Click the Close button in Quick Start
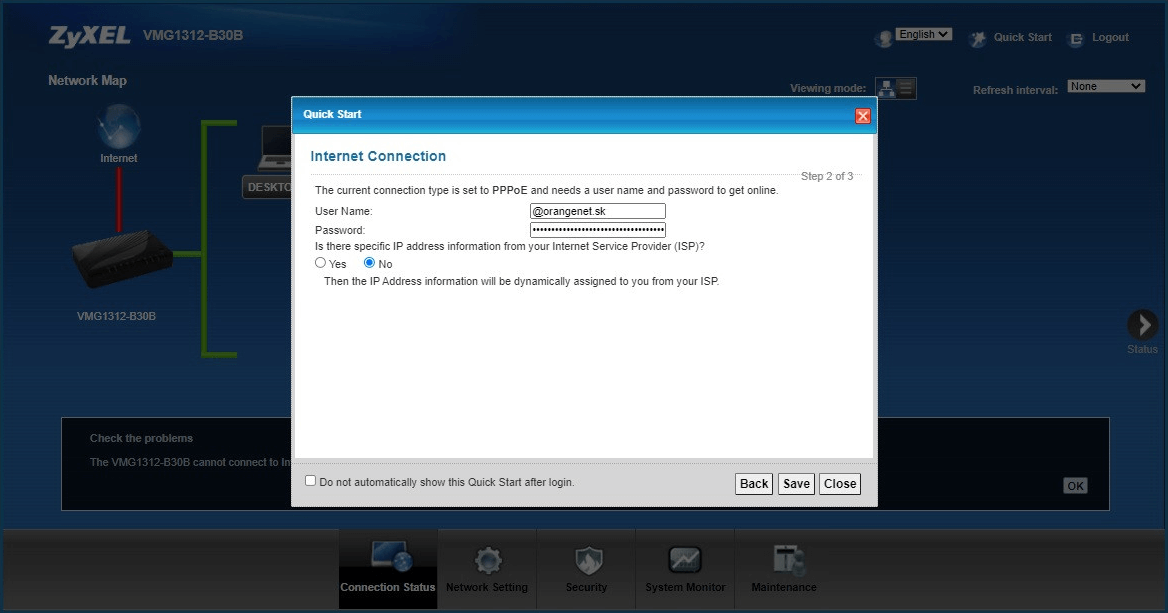Screen dimensions: 1168x613 [840, 483]
